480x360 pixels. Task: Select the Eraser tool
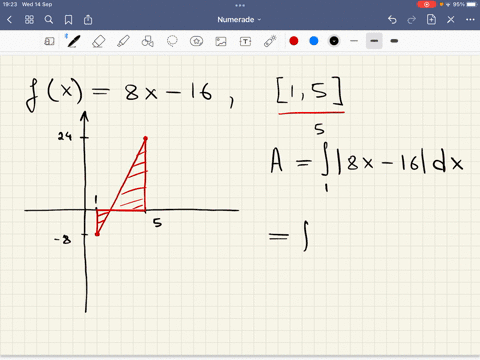click(x=98, y=41)
